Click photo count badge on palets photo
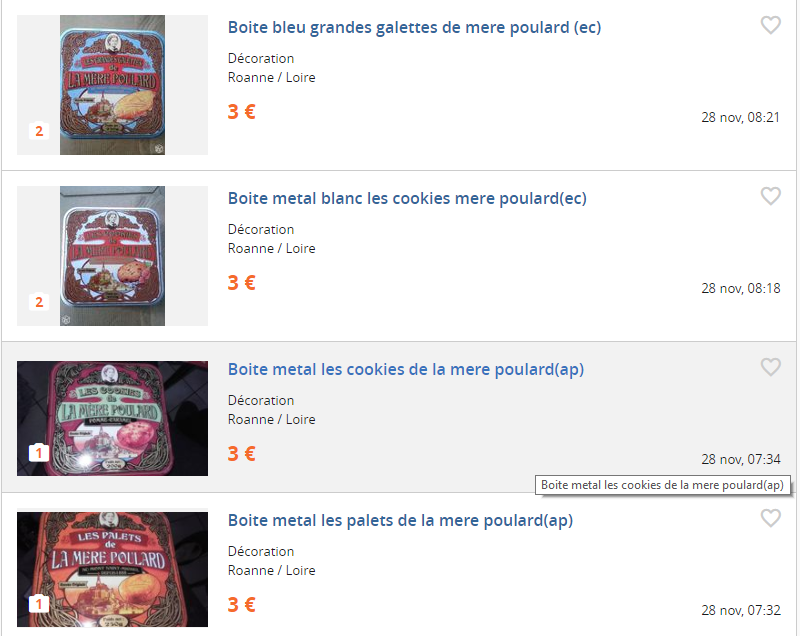This screenshot has height=636, width=800. pyautogui.click(x=39, y=604)
